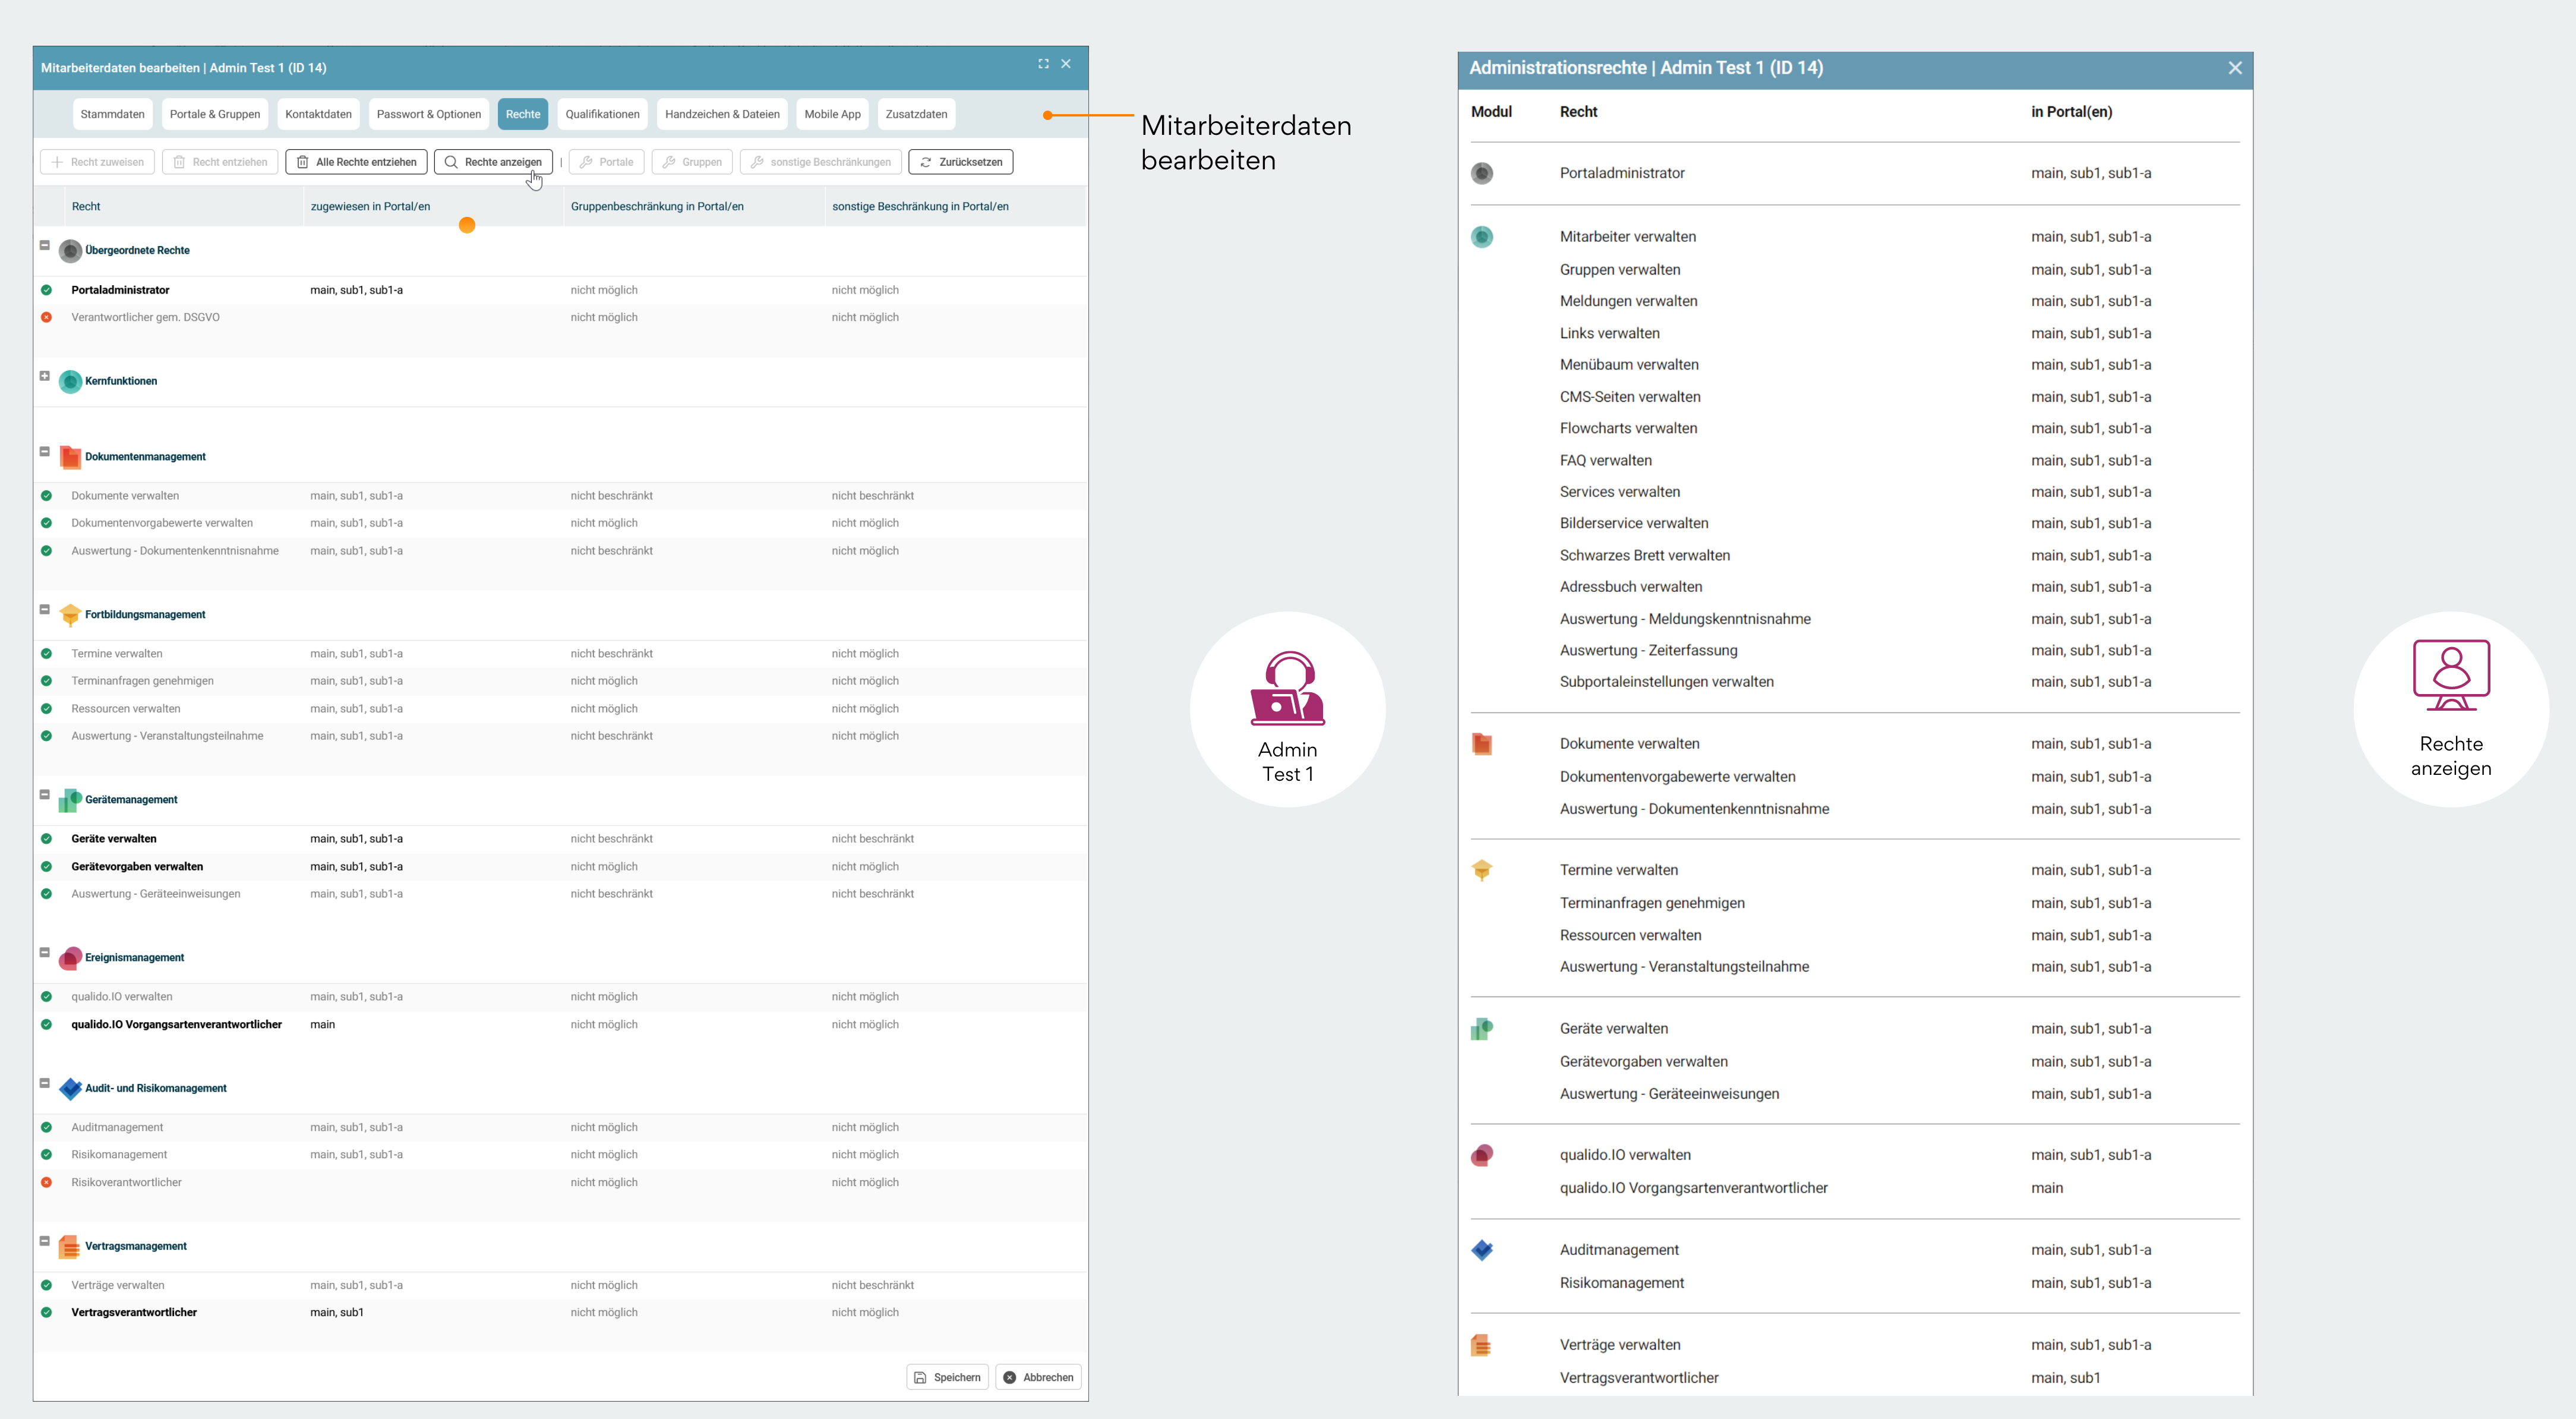Screen dimensions: 2576x1419
Task: Collapse the Vertragsmanagement section
Action: [x=44, y=1241]
